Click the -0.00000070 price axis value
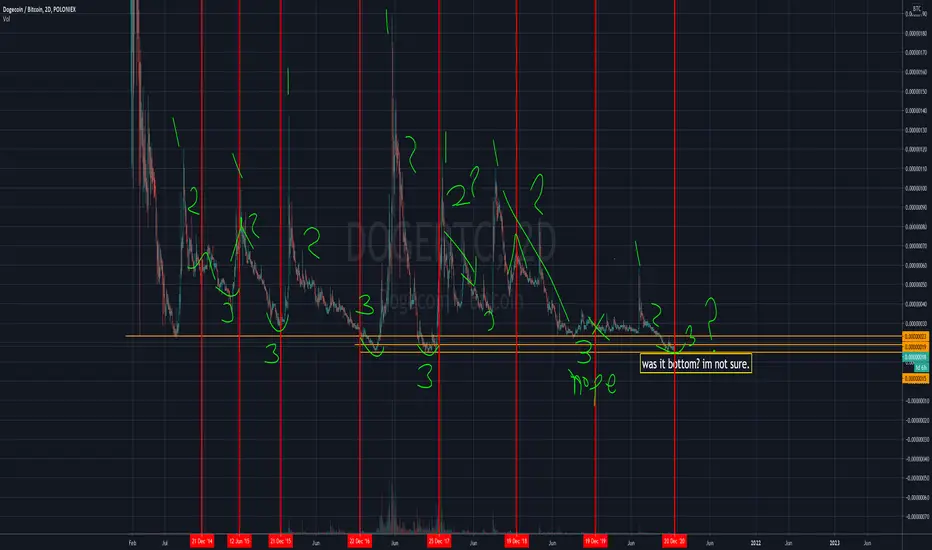932x550 pixels. [916, 517]
